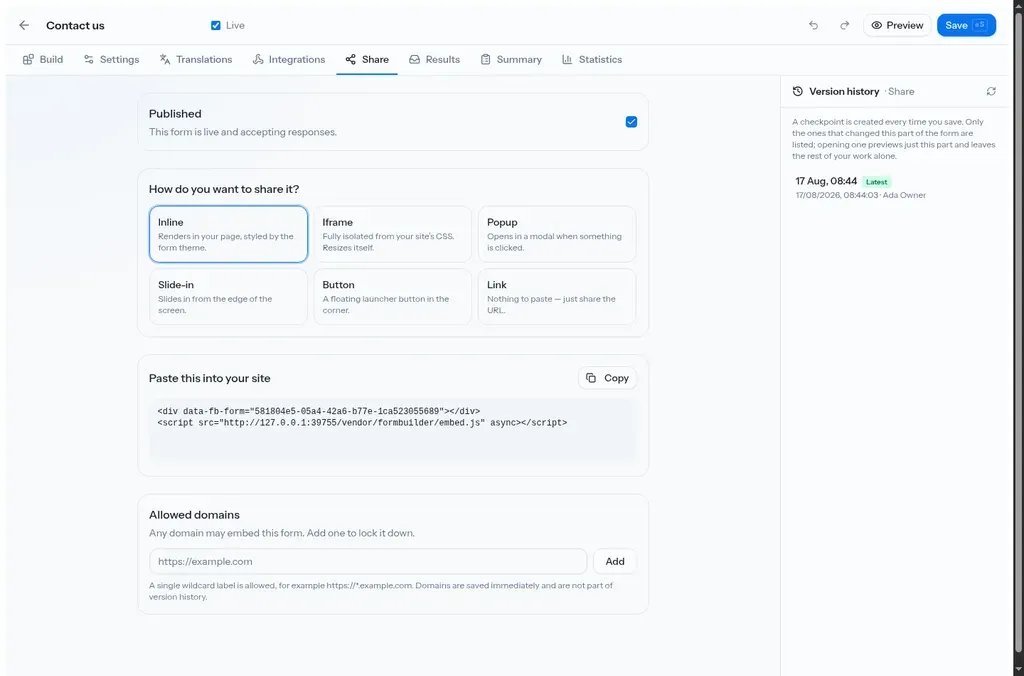Click the Share tab share icon

[351, 59]
